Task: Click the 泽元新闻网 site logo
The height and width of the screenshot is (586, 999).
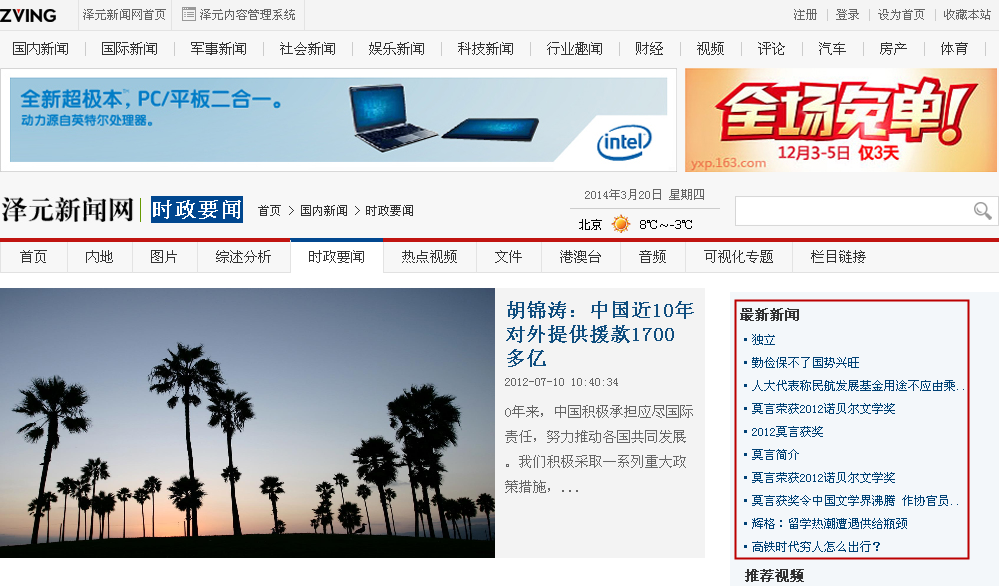Action: (x=67, y=210)
